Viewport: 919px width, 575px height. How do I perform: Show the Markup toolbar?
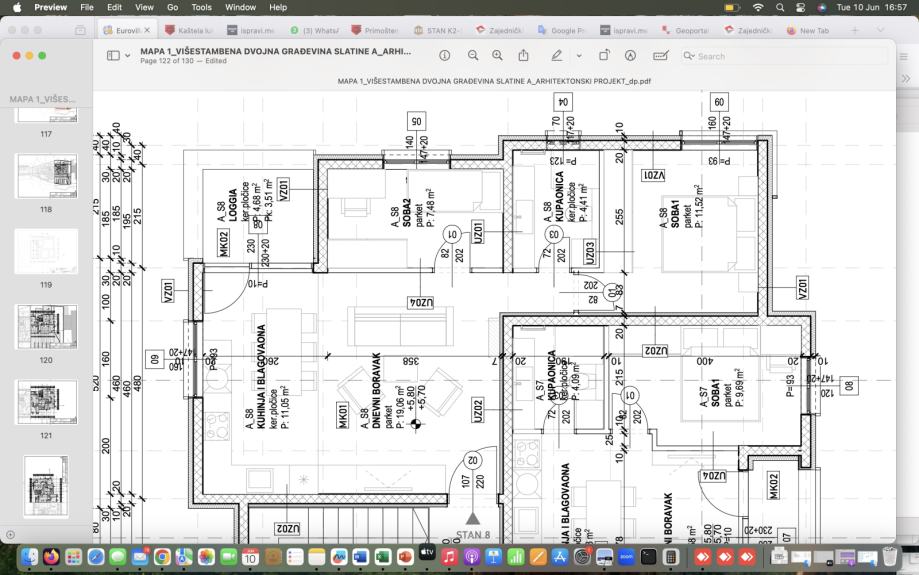(x=630, y=56)
